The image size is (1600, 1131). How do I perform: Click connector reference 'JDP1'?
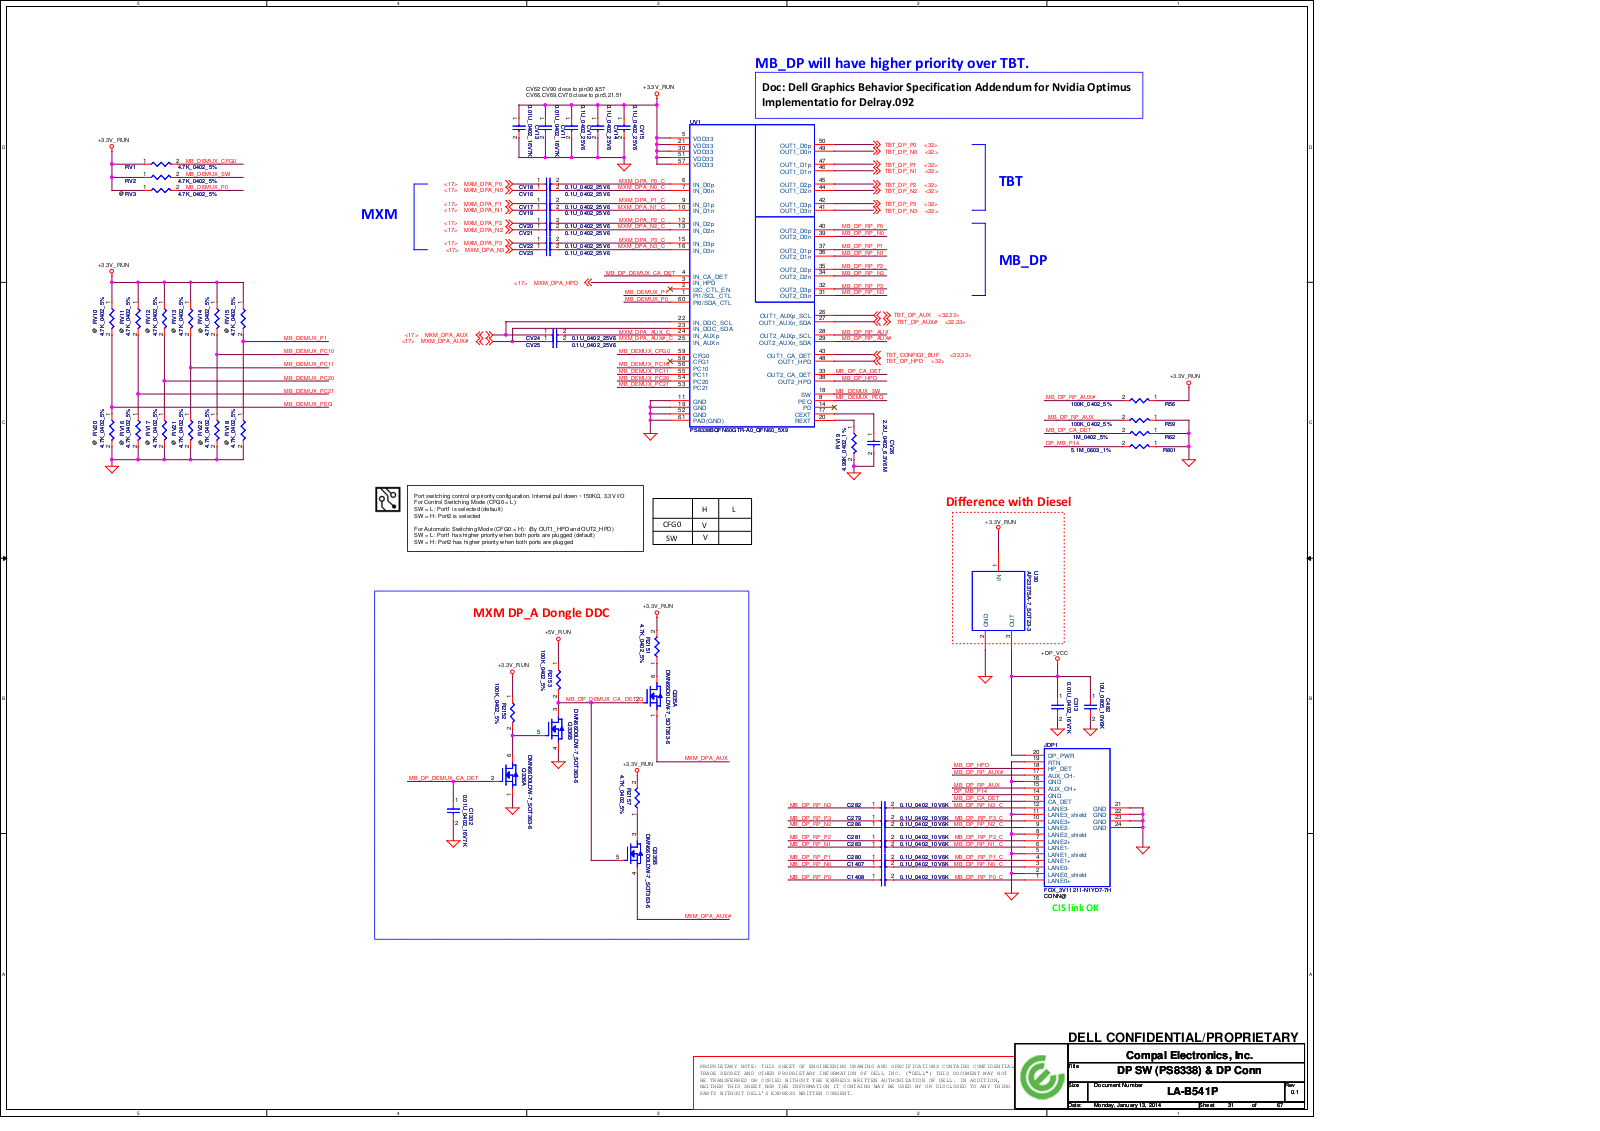tap(1051, 745)
